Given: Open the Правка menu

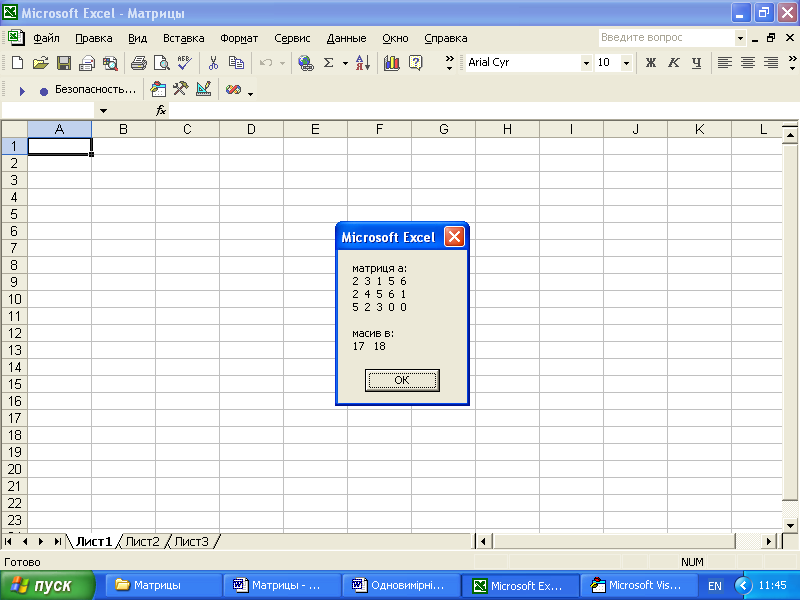Looking at the screenshot, I should 94,38.
